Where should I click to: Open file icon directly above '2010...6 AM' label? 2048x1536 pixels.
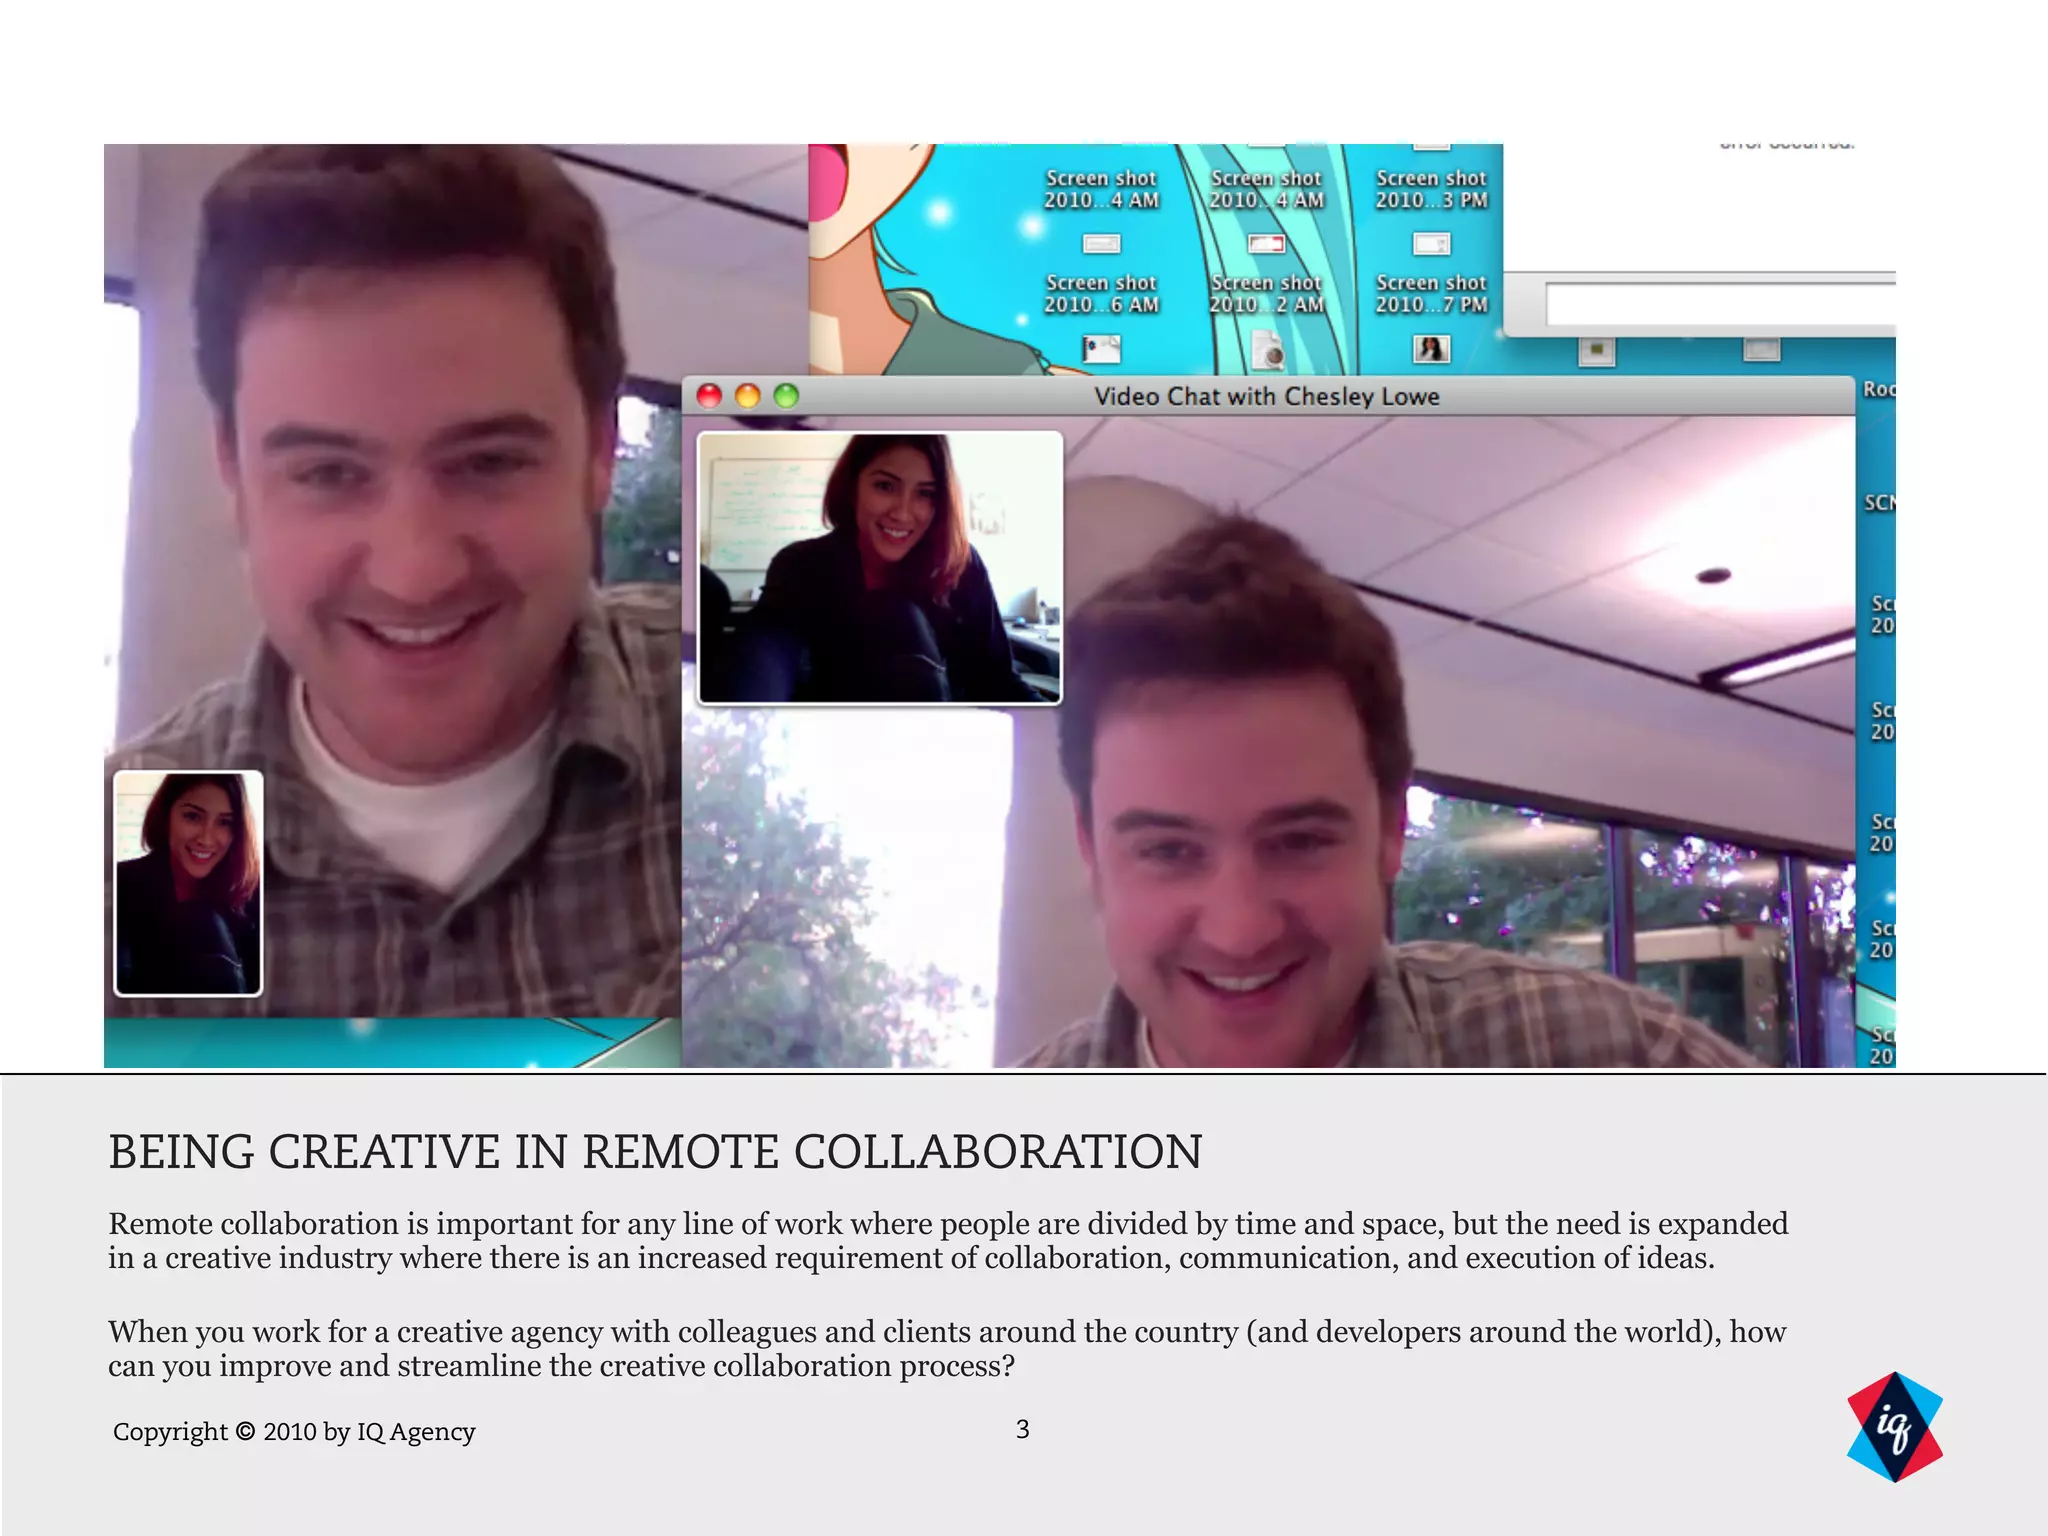(1102, 243)
